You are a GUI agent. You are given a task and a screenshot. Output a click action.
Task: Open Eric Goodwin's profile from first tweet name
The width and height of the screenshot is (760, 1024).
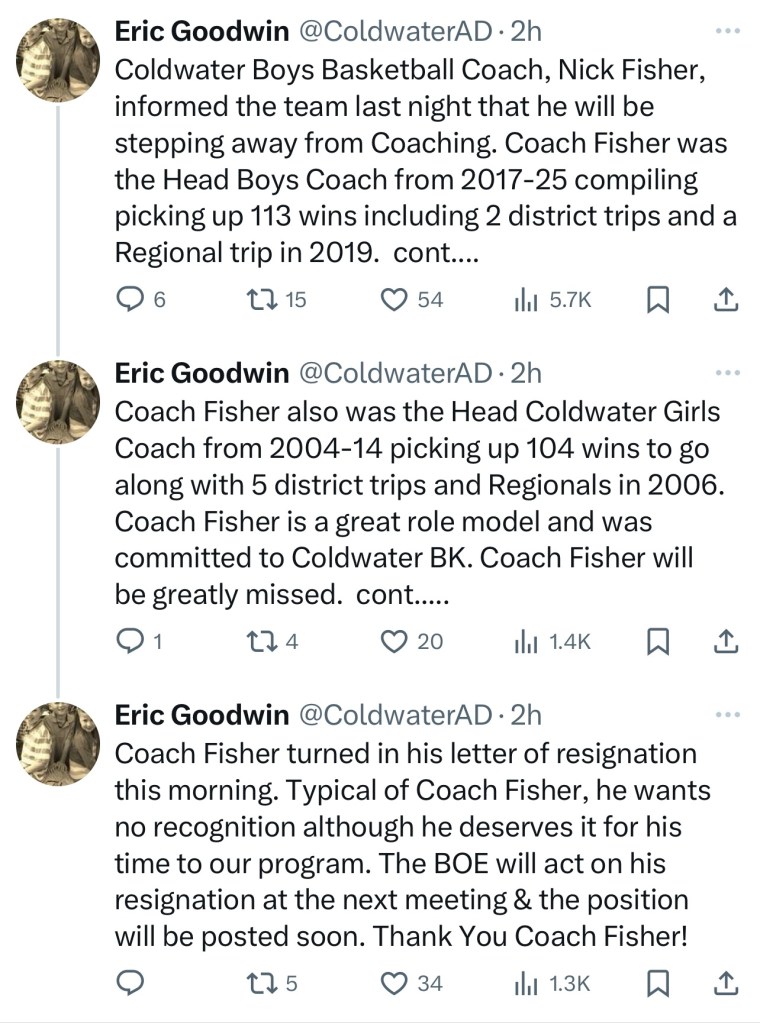[x=201, y=31]
